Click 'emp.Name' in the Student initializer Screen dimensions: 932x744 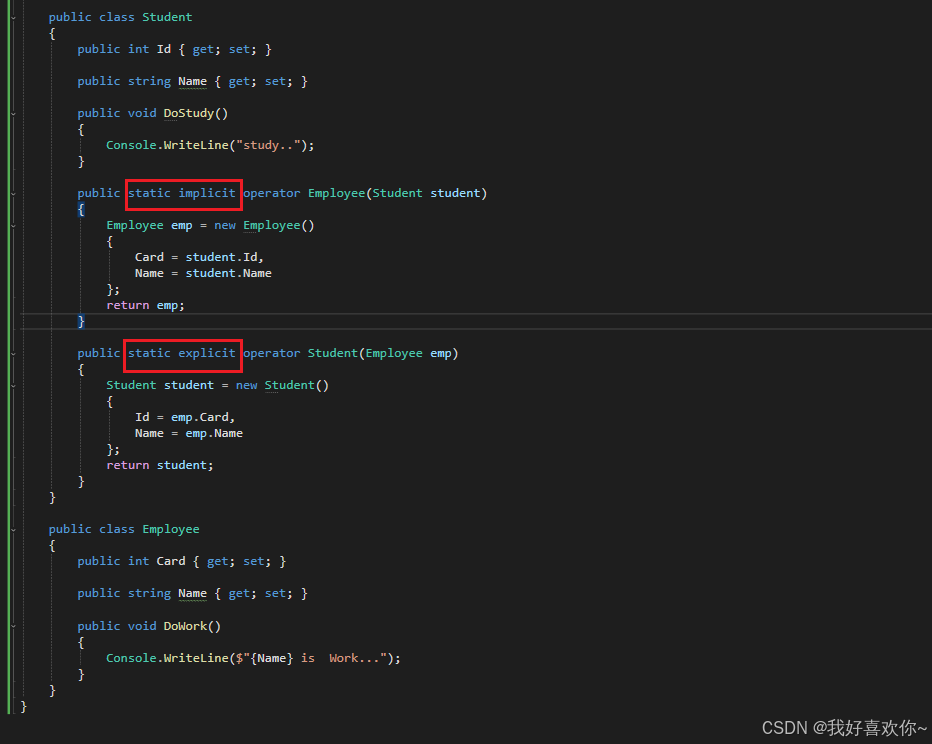click(x=214, y=433)
